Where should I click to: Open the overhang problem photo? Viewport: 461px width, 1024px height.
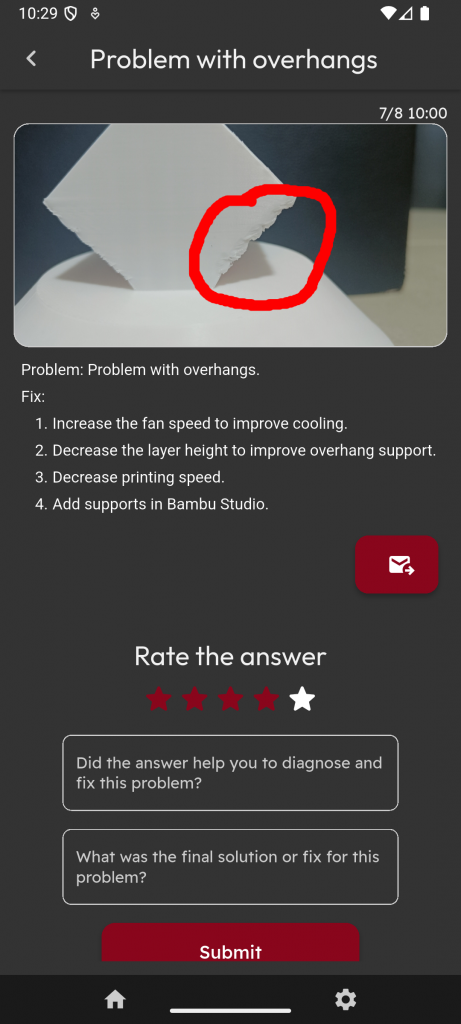click(230, 235)
